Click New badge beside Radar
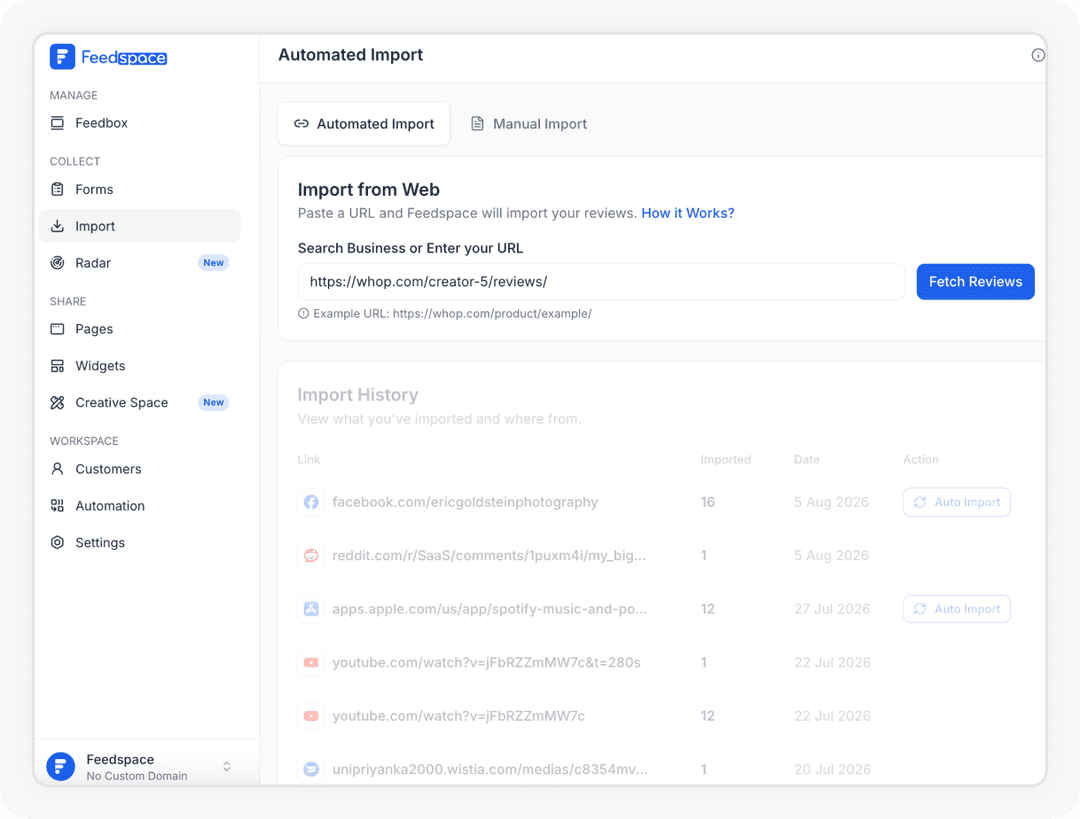Screen dimensions: 1080x819 click(214, 263)
